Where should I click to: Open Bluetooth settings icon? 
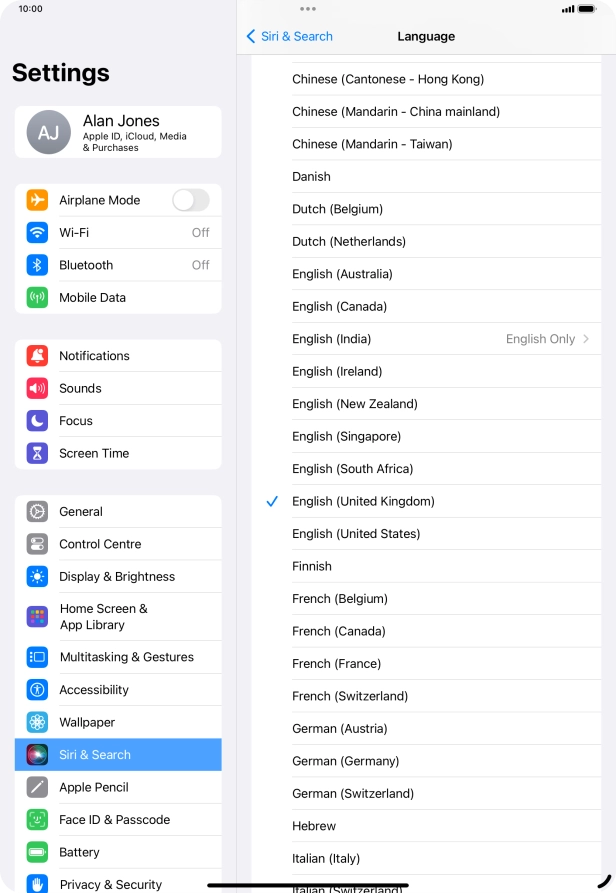pos(37,265)
